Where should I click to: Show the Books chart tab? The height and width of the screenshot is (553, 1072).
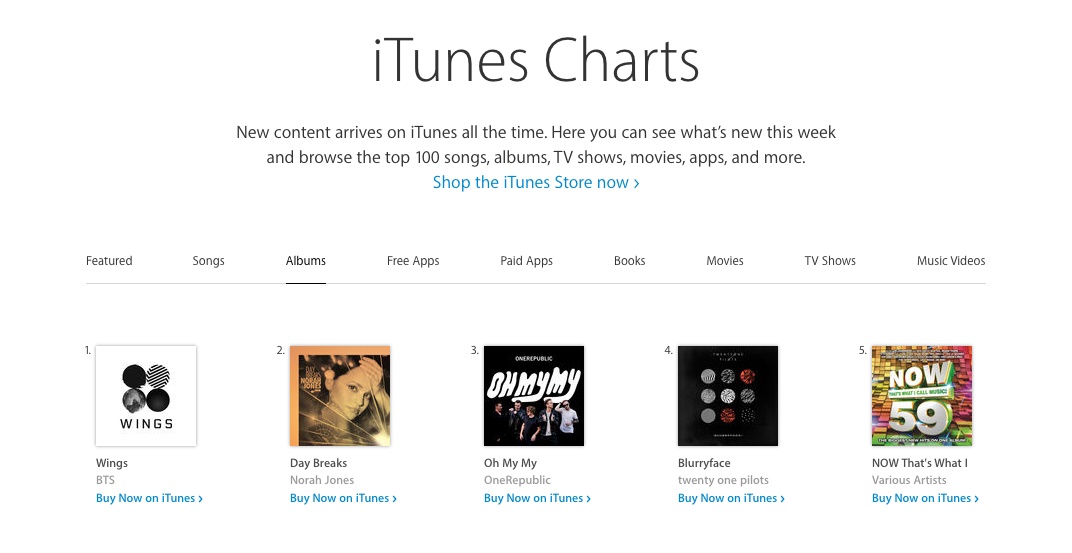pos(630,261)
